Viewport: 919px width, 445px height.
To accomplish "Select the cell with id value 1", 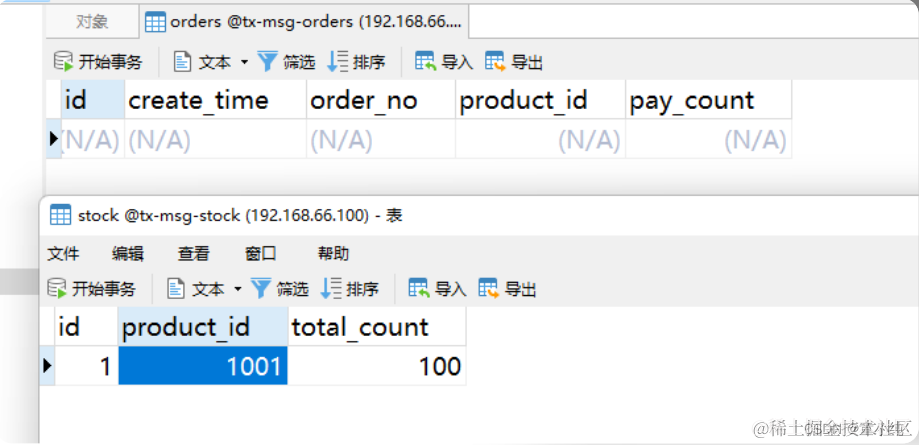I will [86, 366].
